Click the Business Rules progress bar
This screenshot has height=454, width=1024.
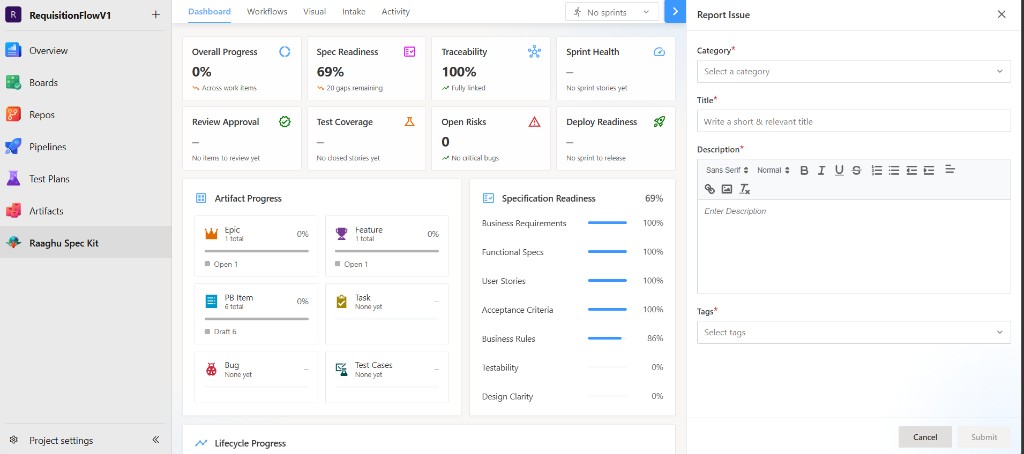pos(607,338)
